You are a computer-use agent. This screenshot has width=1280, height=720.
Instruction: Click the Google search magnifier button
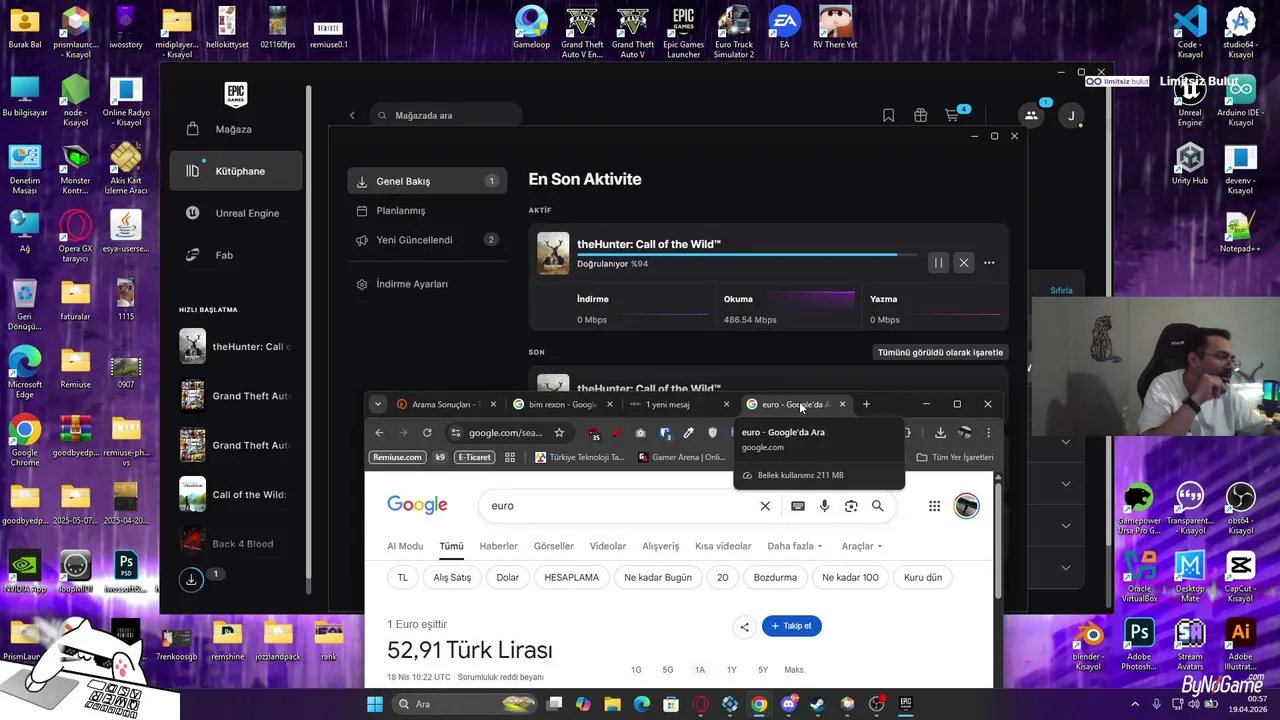click(x=877, y=506)
